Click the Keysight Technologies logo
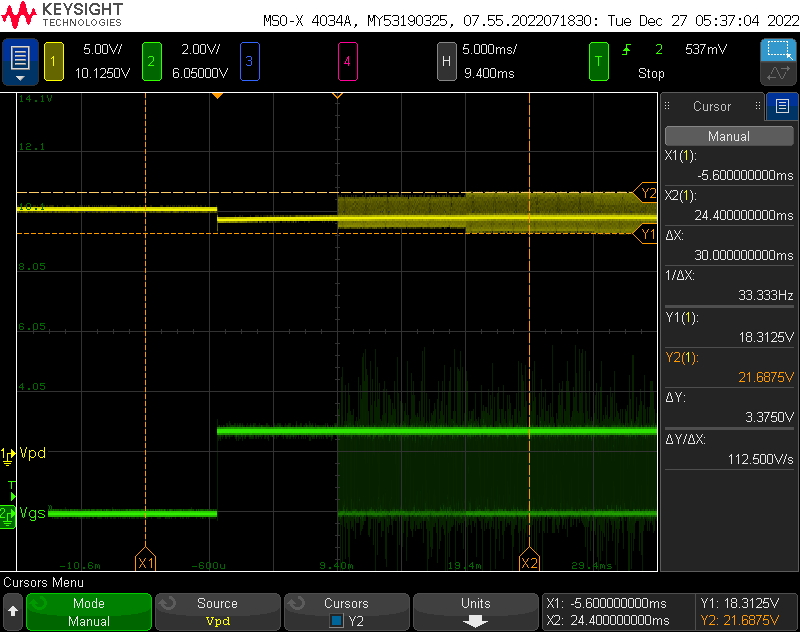The image size is (800, 632). coord(64,16)
